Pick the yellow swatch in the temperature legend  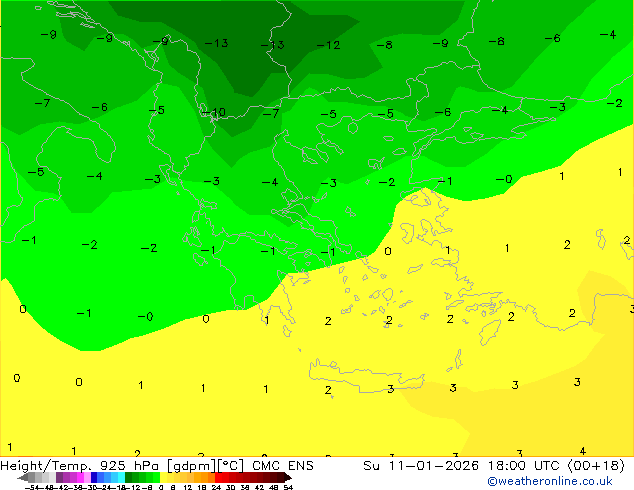pyautogui.click(x=163, y=477)
